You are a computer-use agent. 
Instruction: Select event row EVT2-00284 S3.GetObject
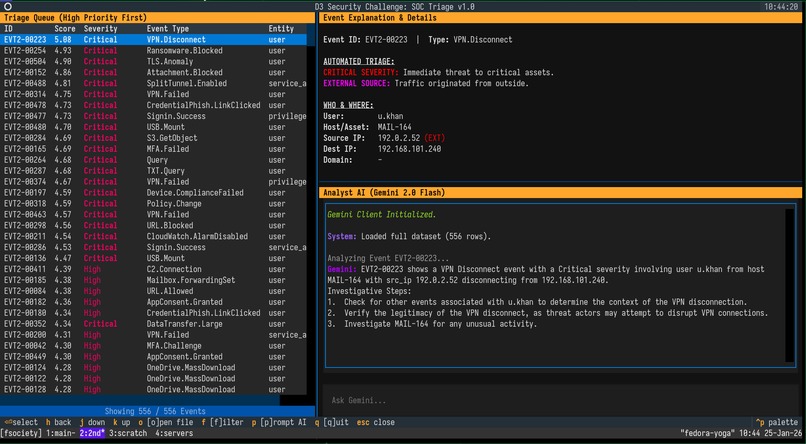(x=153, y=138)
